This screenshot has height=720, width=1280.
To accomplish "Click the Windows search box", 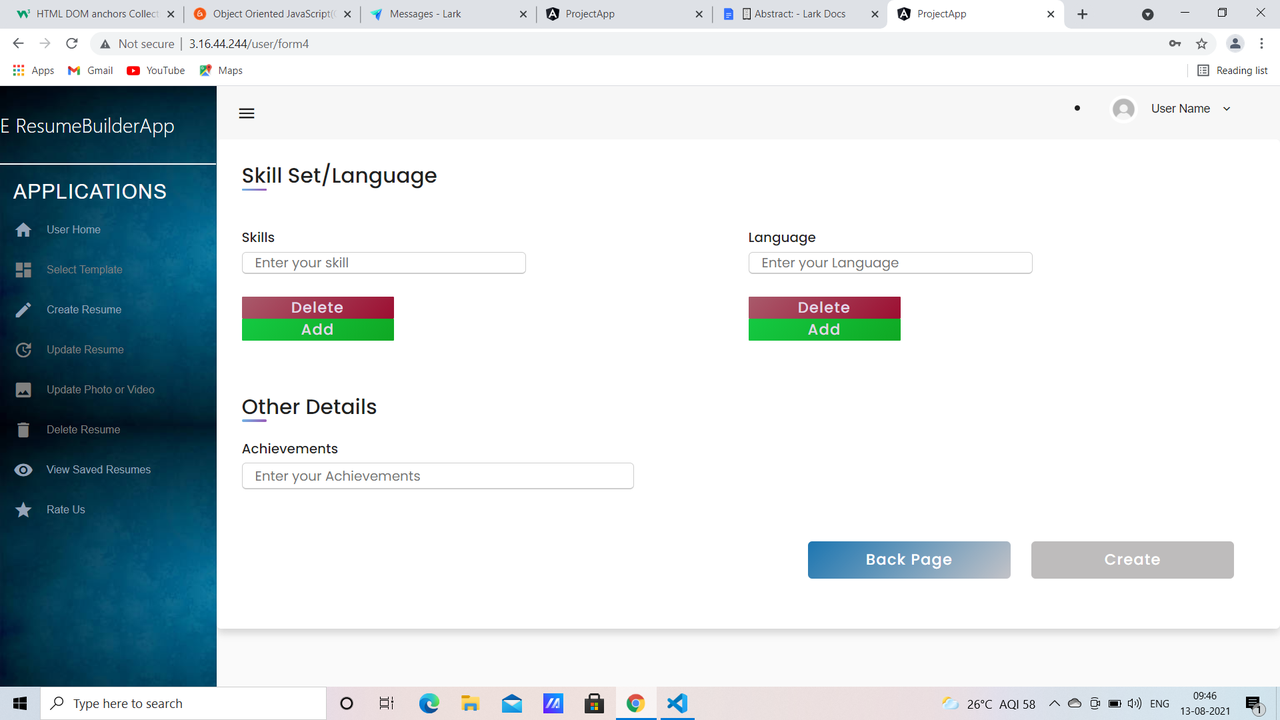I will point(183,704).
